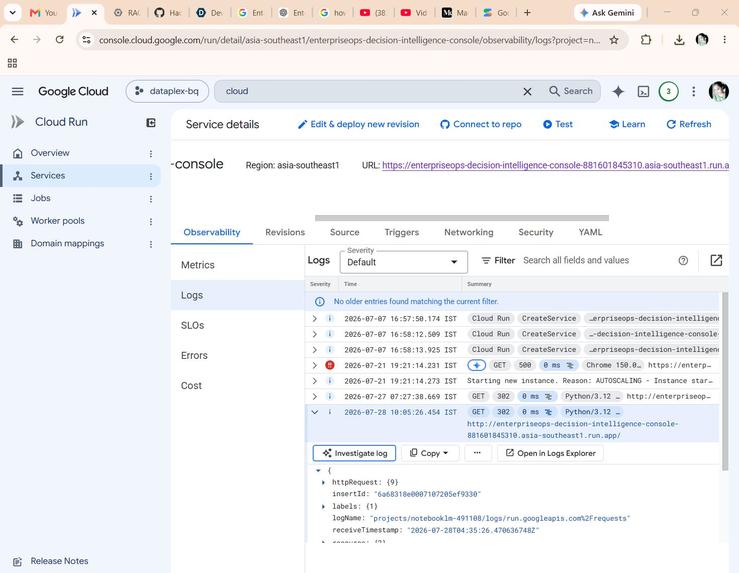739x573 pixels.
Task: Click Refresh on Service details
Action: click(x=689, y=124)
